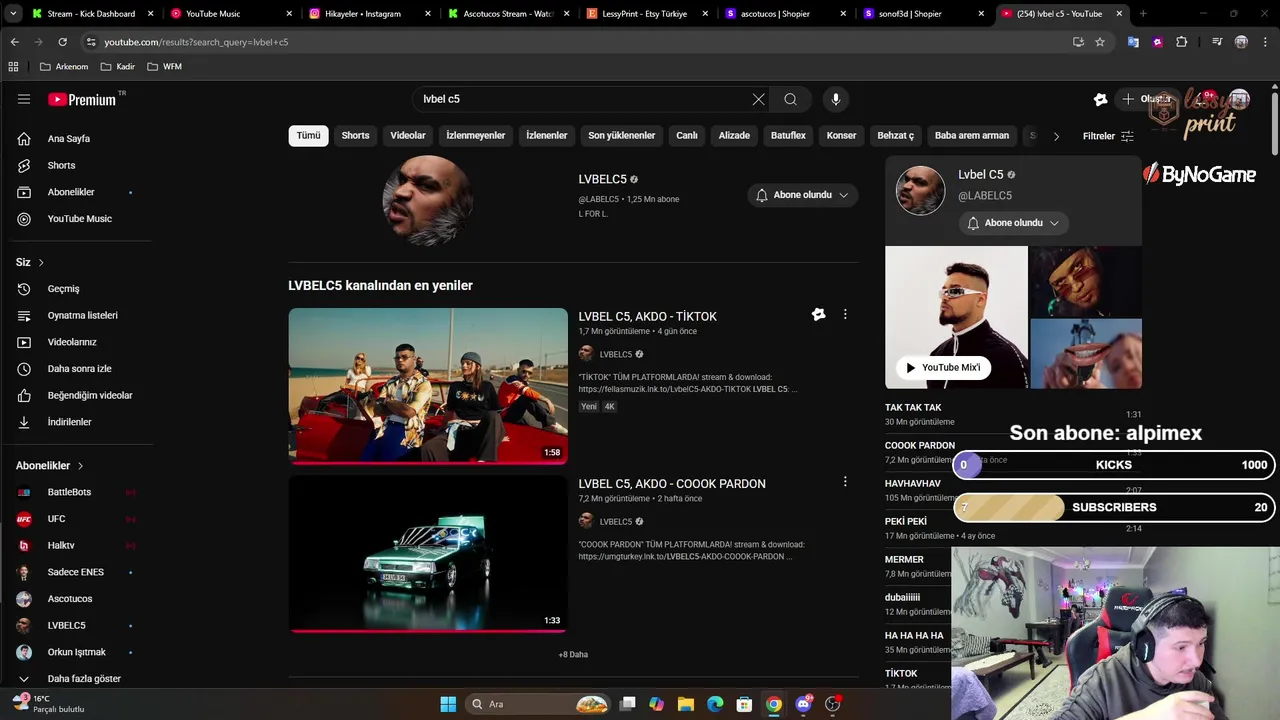Screen dimensions: 1280x720
Task: Expand Abonelikler section chevron
Action: (x=80, y=466)
